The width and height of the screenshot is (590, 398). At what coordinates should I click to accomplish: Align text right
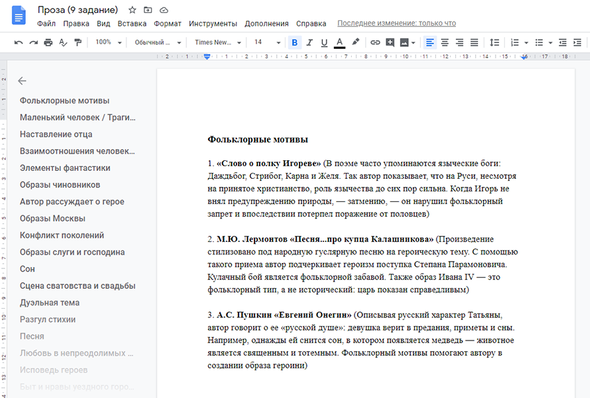pos(459,43)
